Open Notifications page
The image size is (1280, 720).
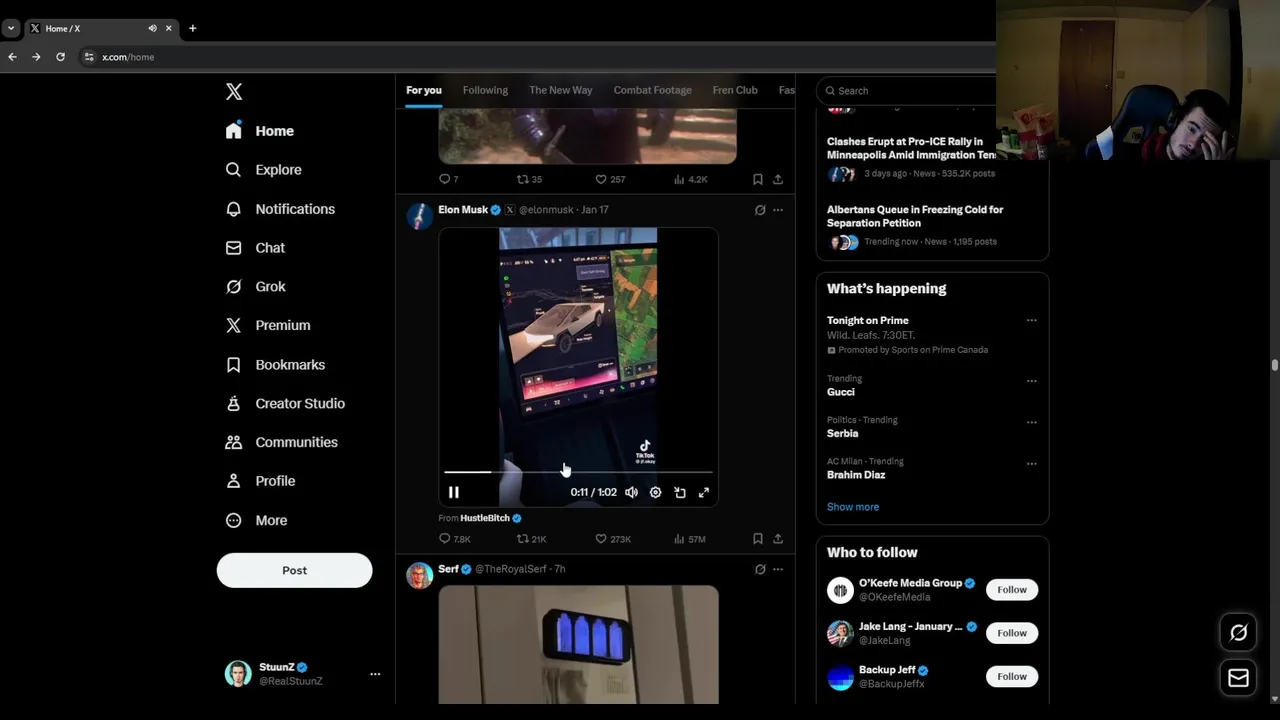click(280, 209)
